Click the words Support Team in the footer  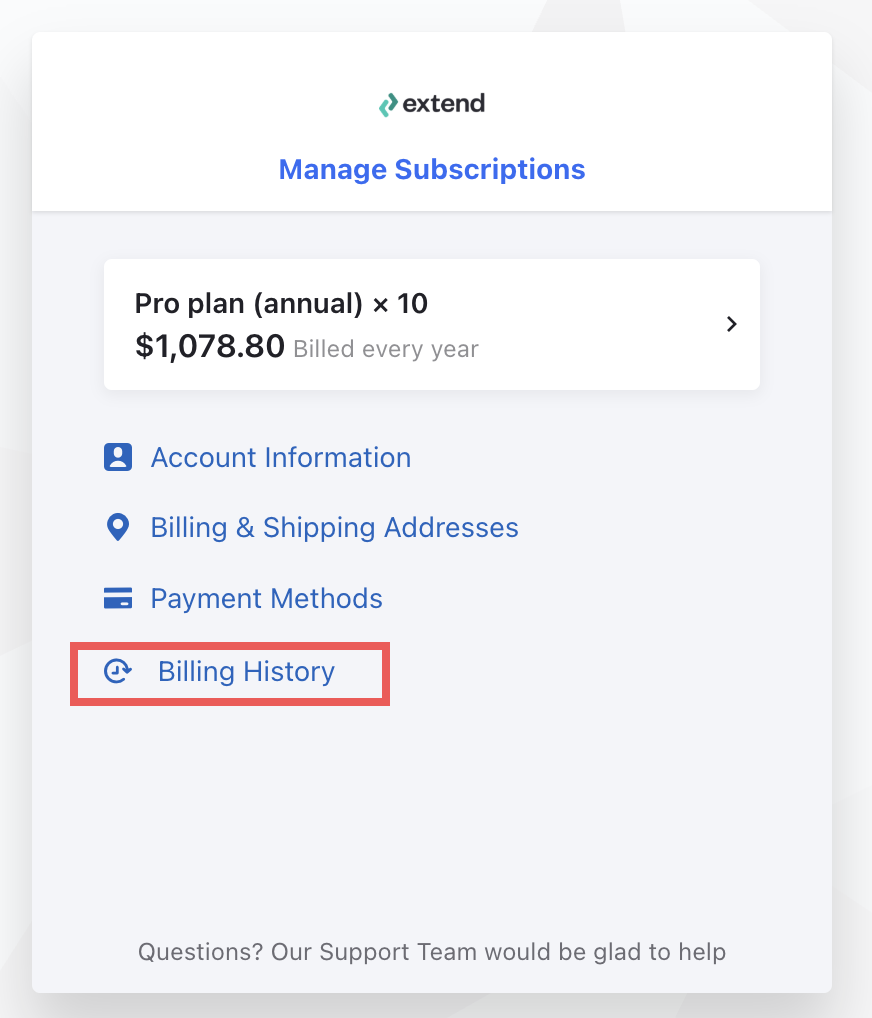397,952
